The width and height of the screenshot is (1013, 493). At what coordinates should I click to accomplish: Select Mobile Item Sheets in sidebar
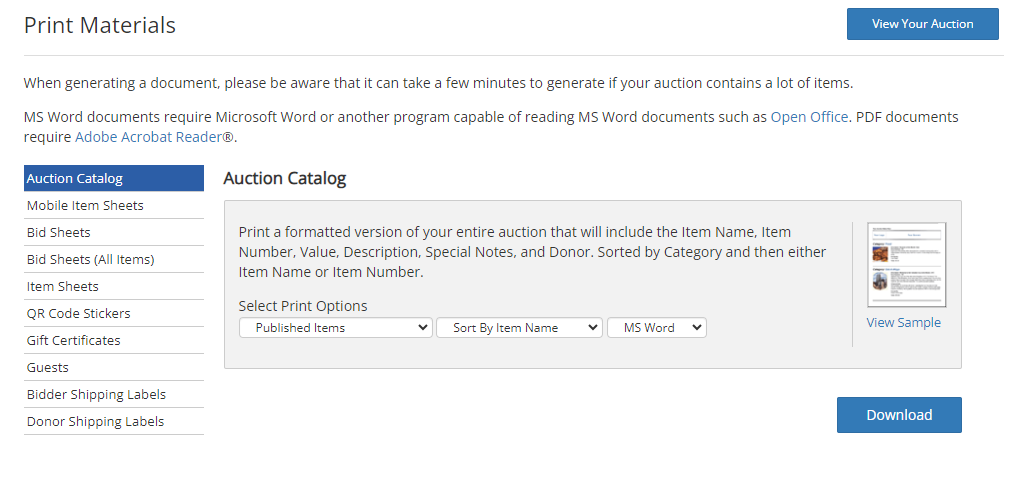pyautogui.click(x=114, y=205)
